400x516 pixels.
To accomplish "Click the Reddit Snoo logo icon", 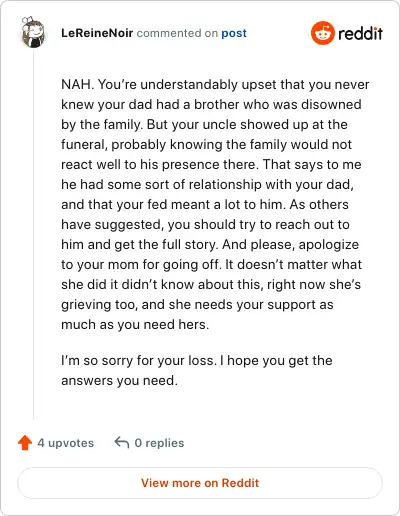I will pos(322,33).
